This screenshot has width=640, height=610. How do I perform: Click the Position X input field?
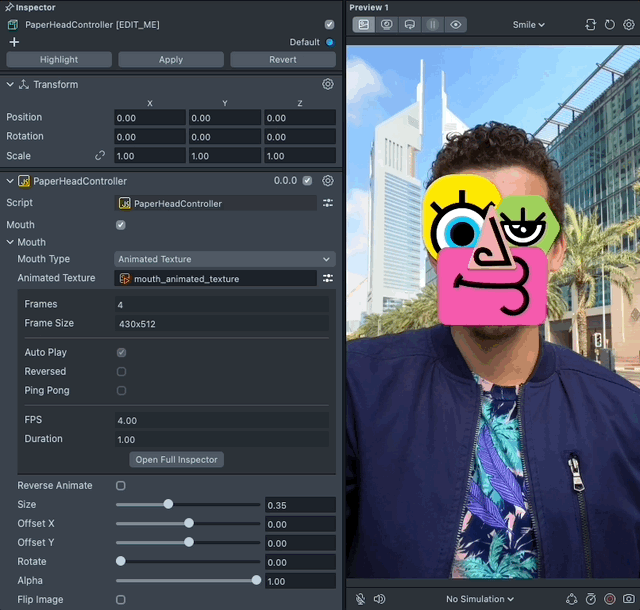point(149,118)
